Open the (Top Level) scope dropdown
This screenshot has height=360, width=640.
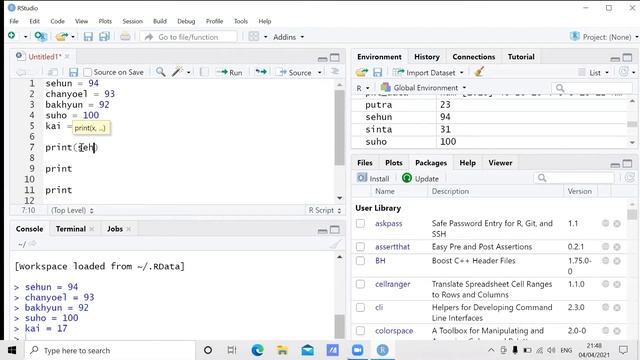click(x=72, y=211)
